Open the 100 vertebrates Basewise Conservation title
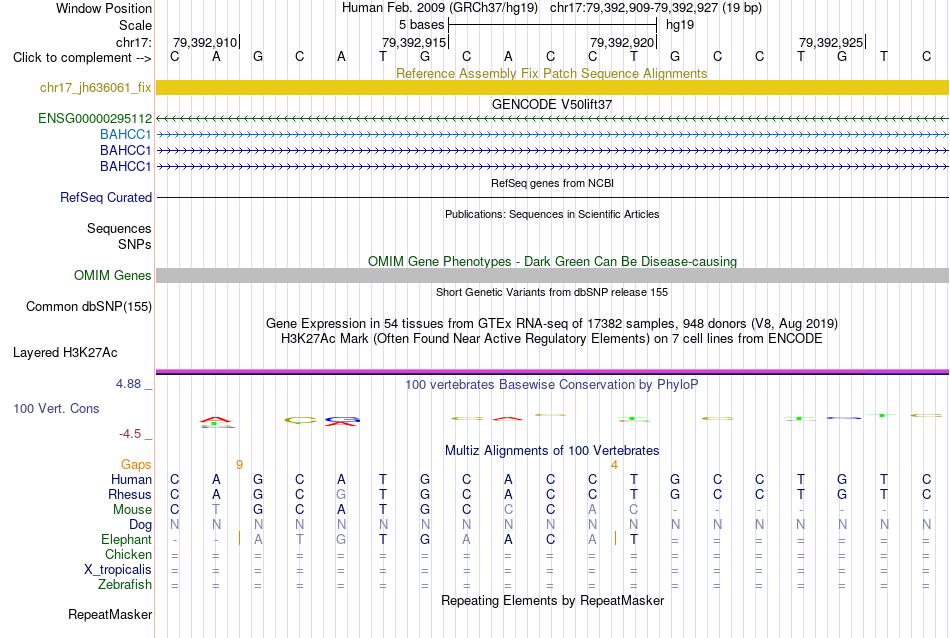The width and height of the screenshot is (950, 638). click(552, 384)
